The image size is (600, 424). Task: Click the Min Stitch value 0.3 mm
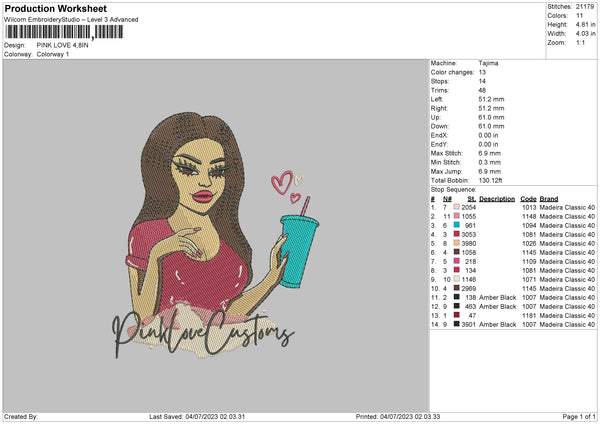click(x=489, y=162)
